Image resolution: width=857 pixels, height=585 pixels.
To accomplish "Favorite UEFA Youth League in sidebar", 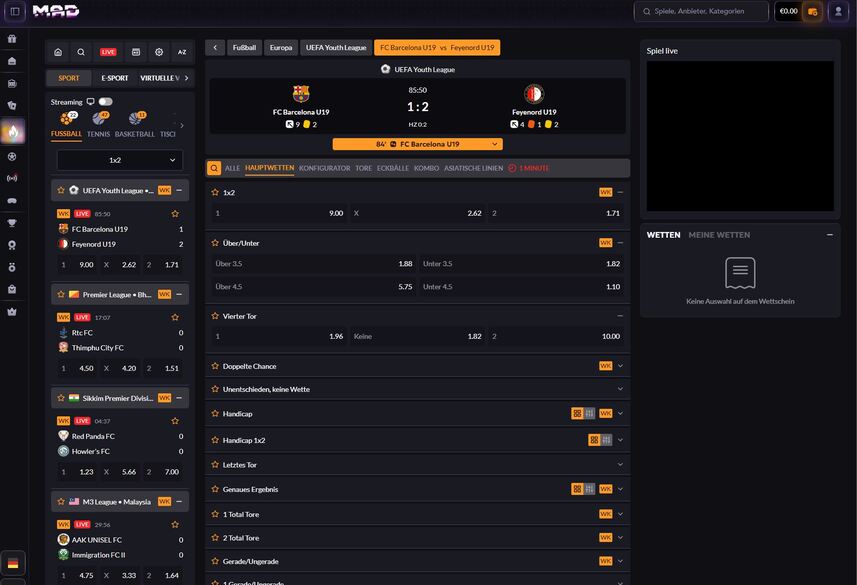I will click(61, 190).
